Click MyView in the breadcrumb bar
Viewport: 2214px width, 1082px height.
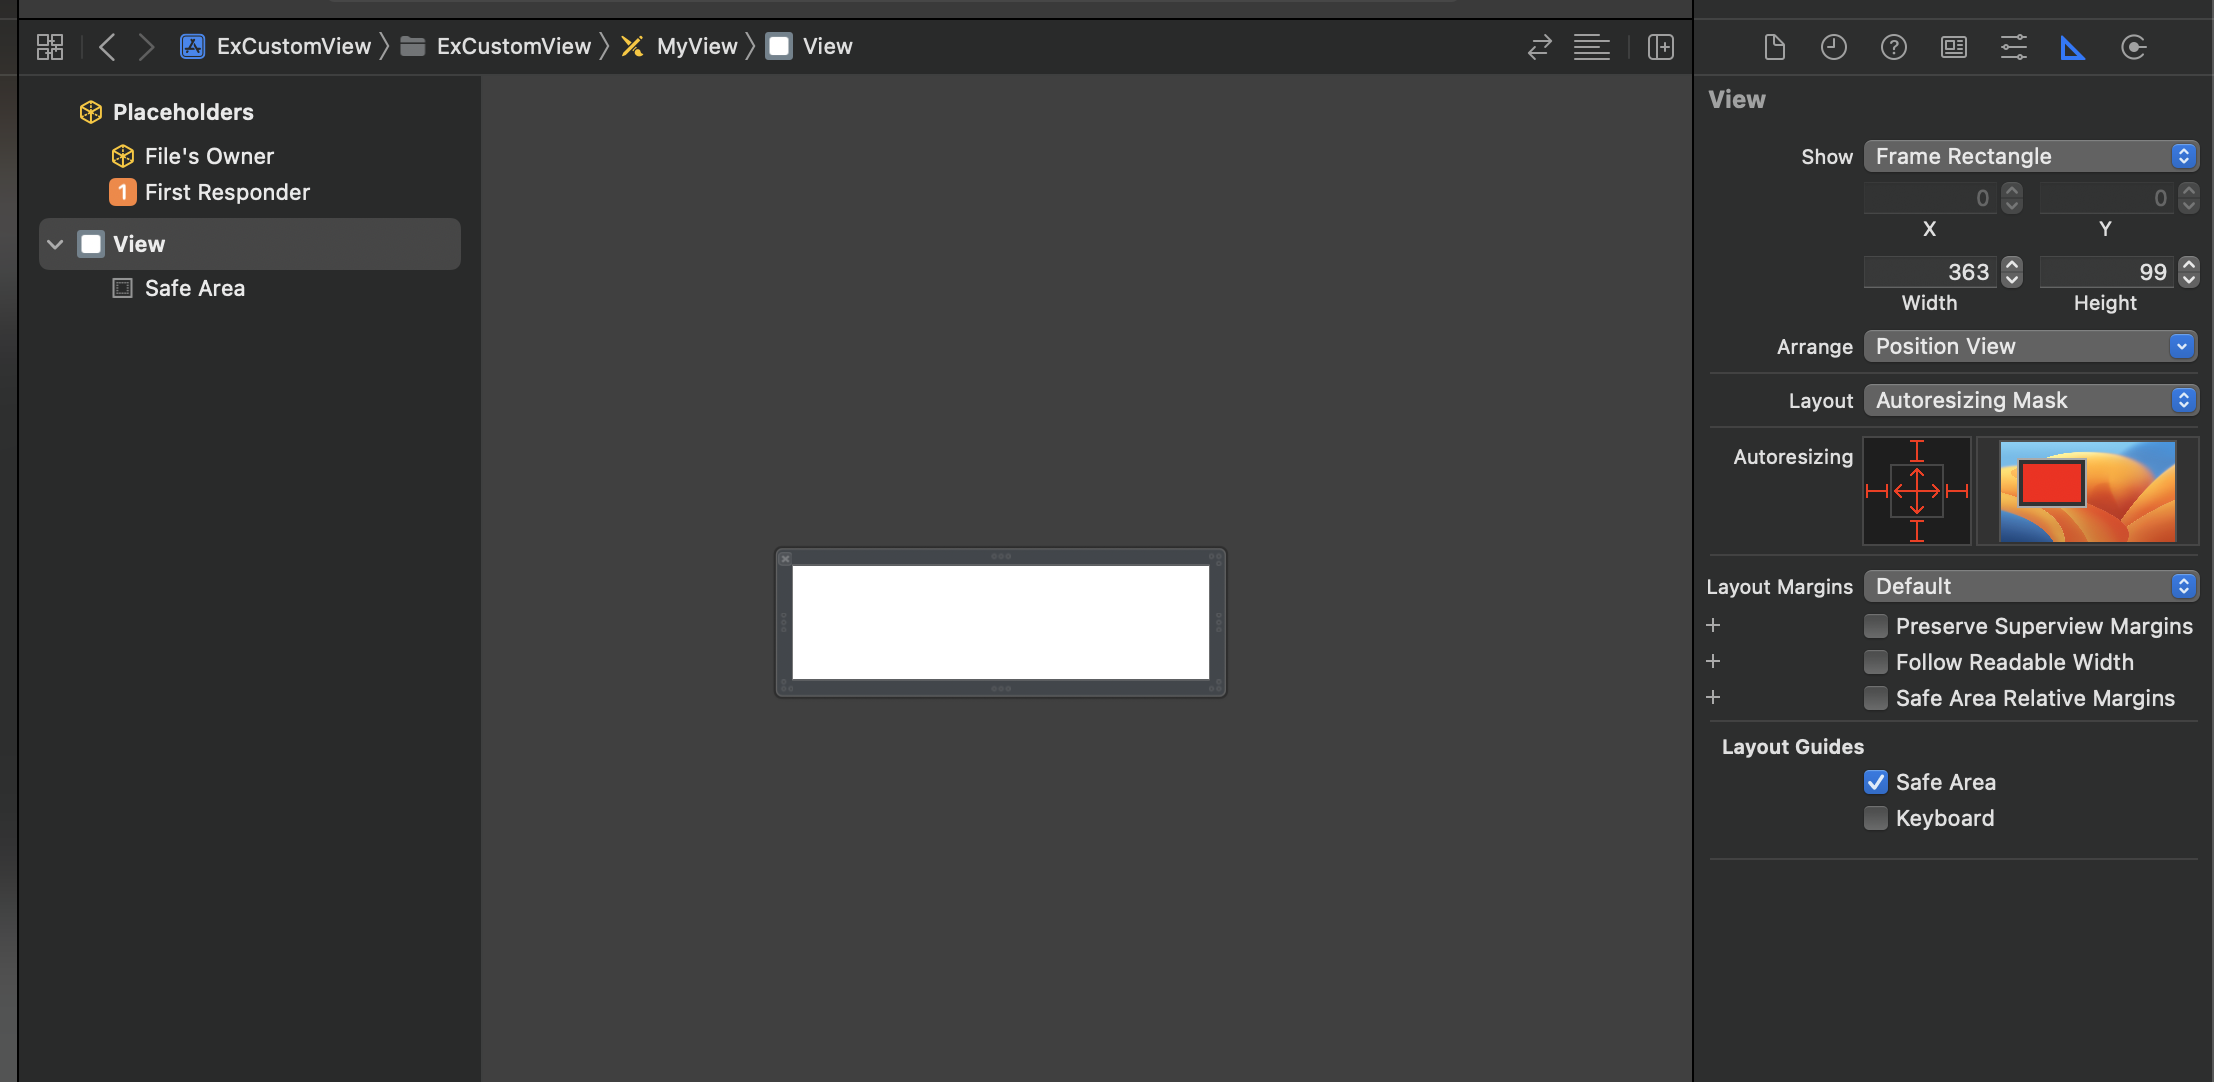(696, 47)
